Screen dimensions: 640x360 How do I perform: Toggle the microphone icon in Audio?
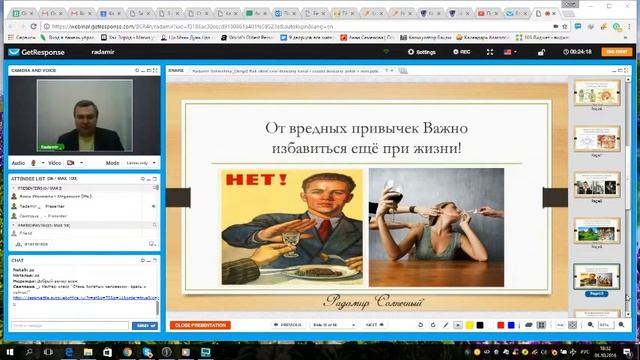[x=33, y=163]
